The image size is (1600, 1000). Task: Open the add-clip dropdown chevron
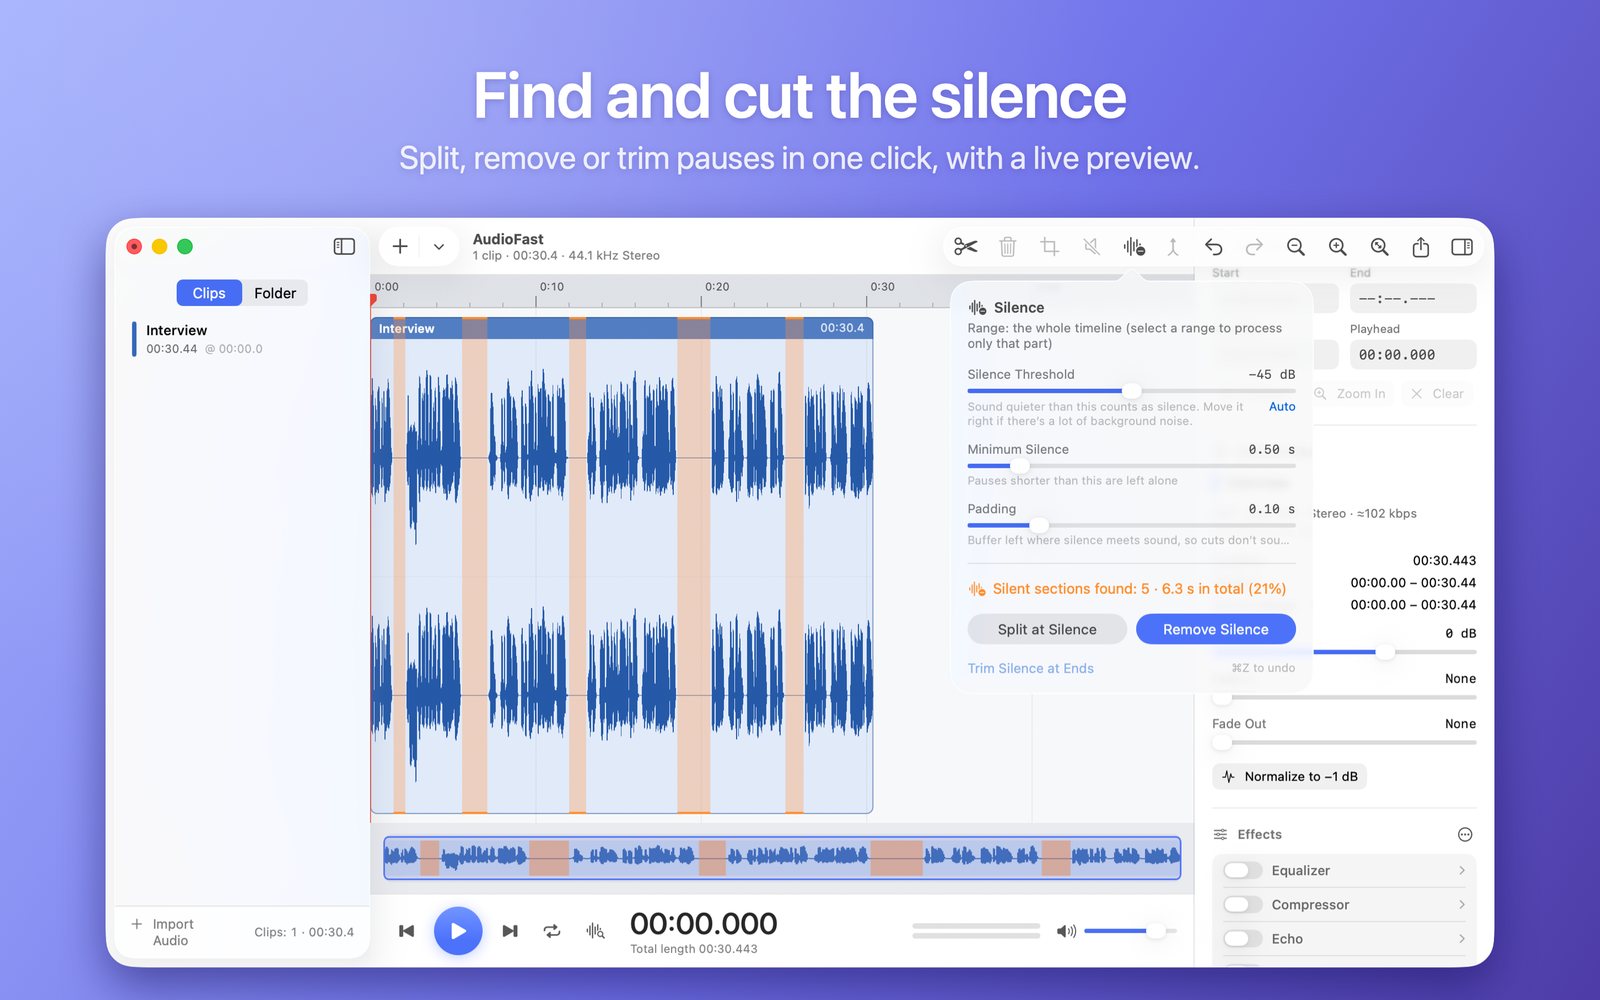click(438, 246)
